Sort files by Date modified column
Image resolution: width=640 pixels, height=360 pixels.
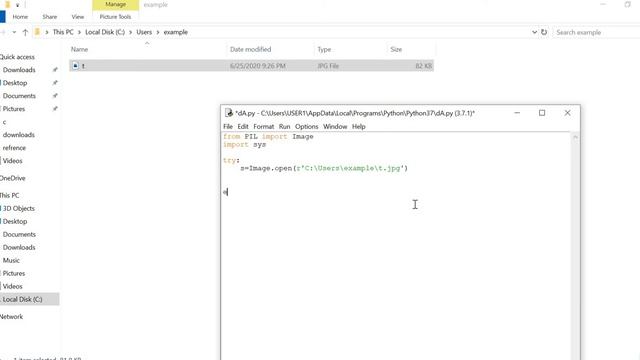click(250, 49)
